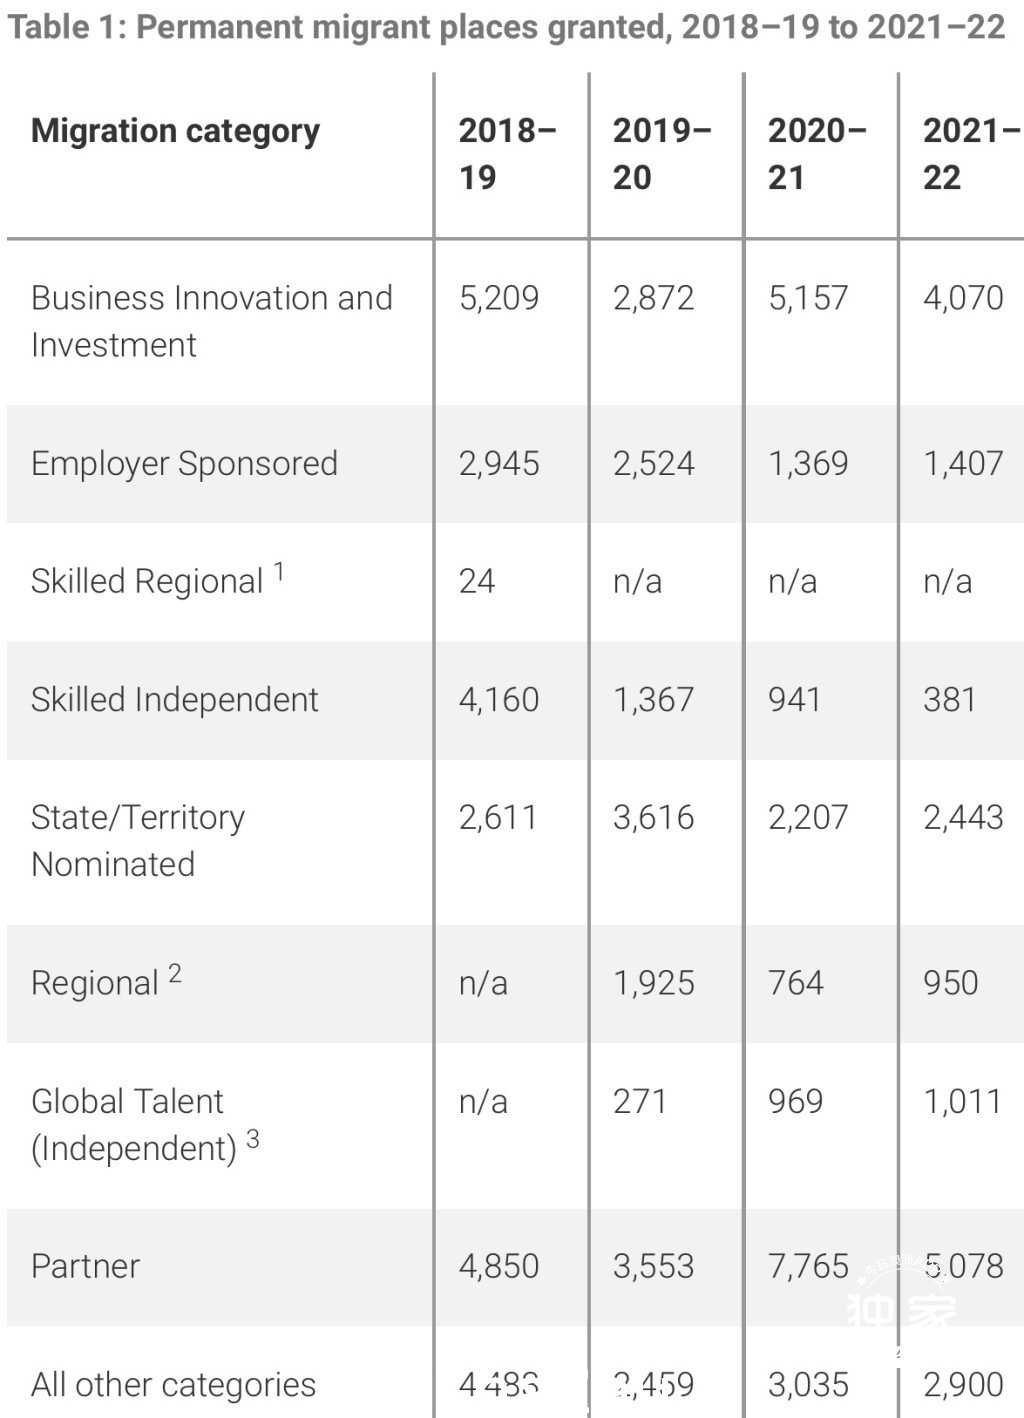Image resolution: width=1024 pixels, height=1418 pixels.
Task: Select the 2018–19 column header
Action: pos(507,154)
